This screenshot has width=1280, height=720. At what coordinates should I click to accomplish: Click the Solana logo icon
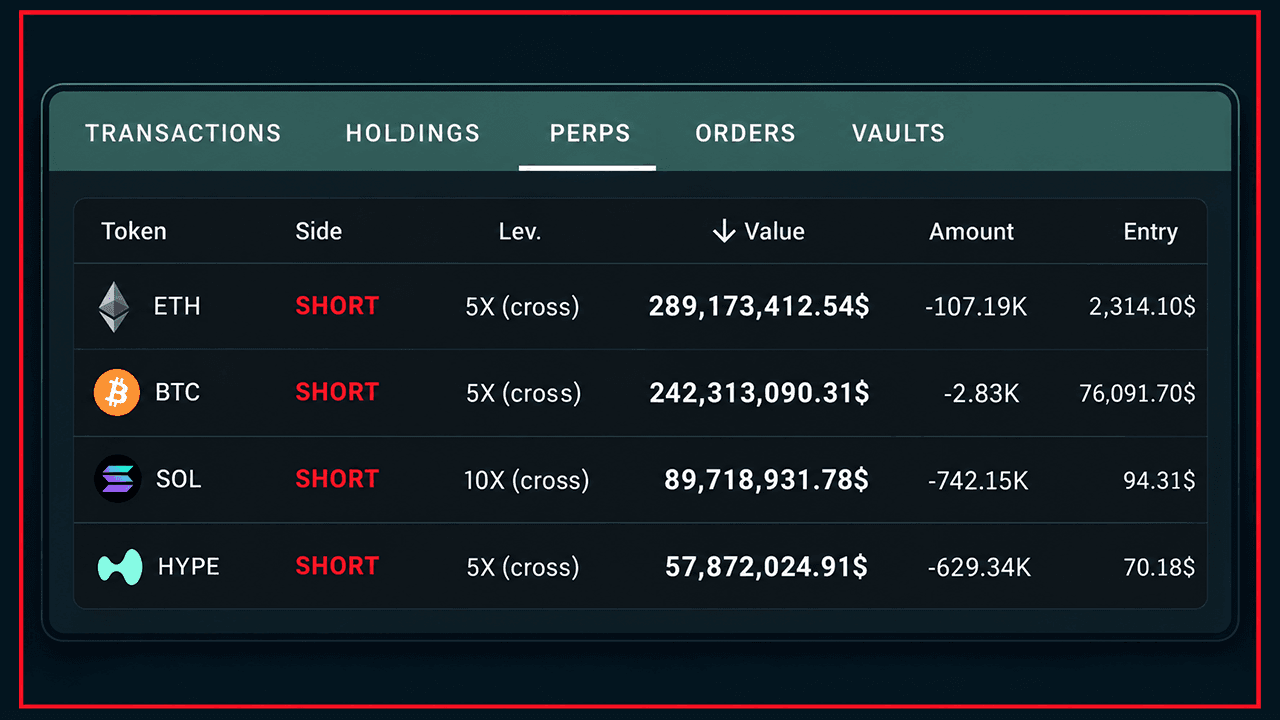point(117,479)
